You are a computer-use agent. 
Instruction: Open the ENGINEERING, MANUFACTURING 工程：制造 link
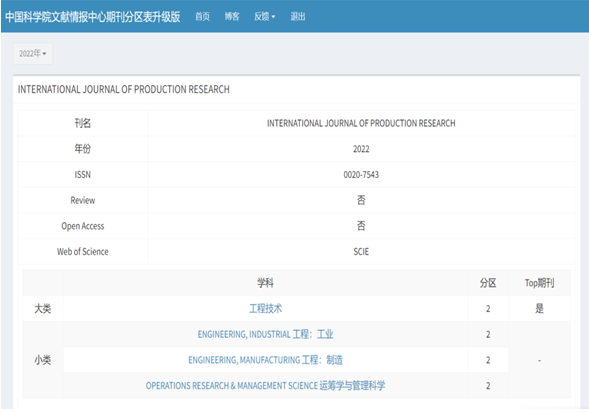(x=265, y=360)
